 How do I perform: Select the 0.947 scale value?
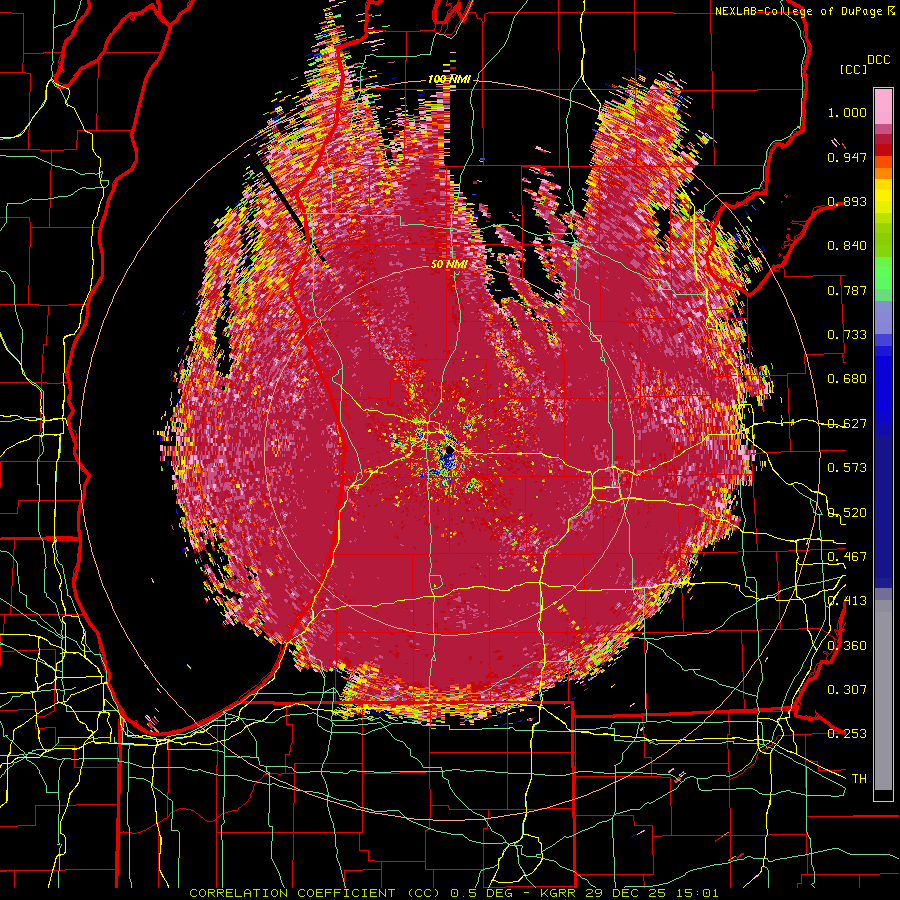[847, 157]
